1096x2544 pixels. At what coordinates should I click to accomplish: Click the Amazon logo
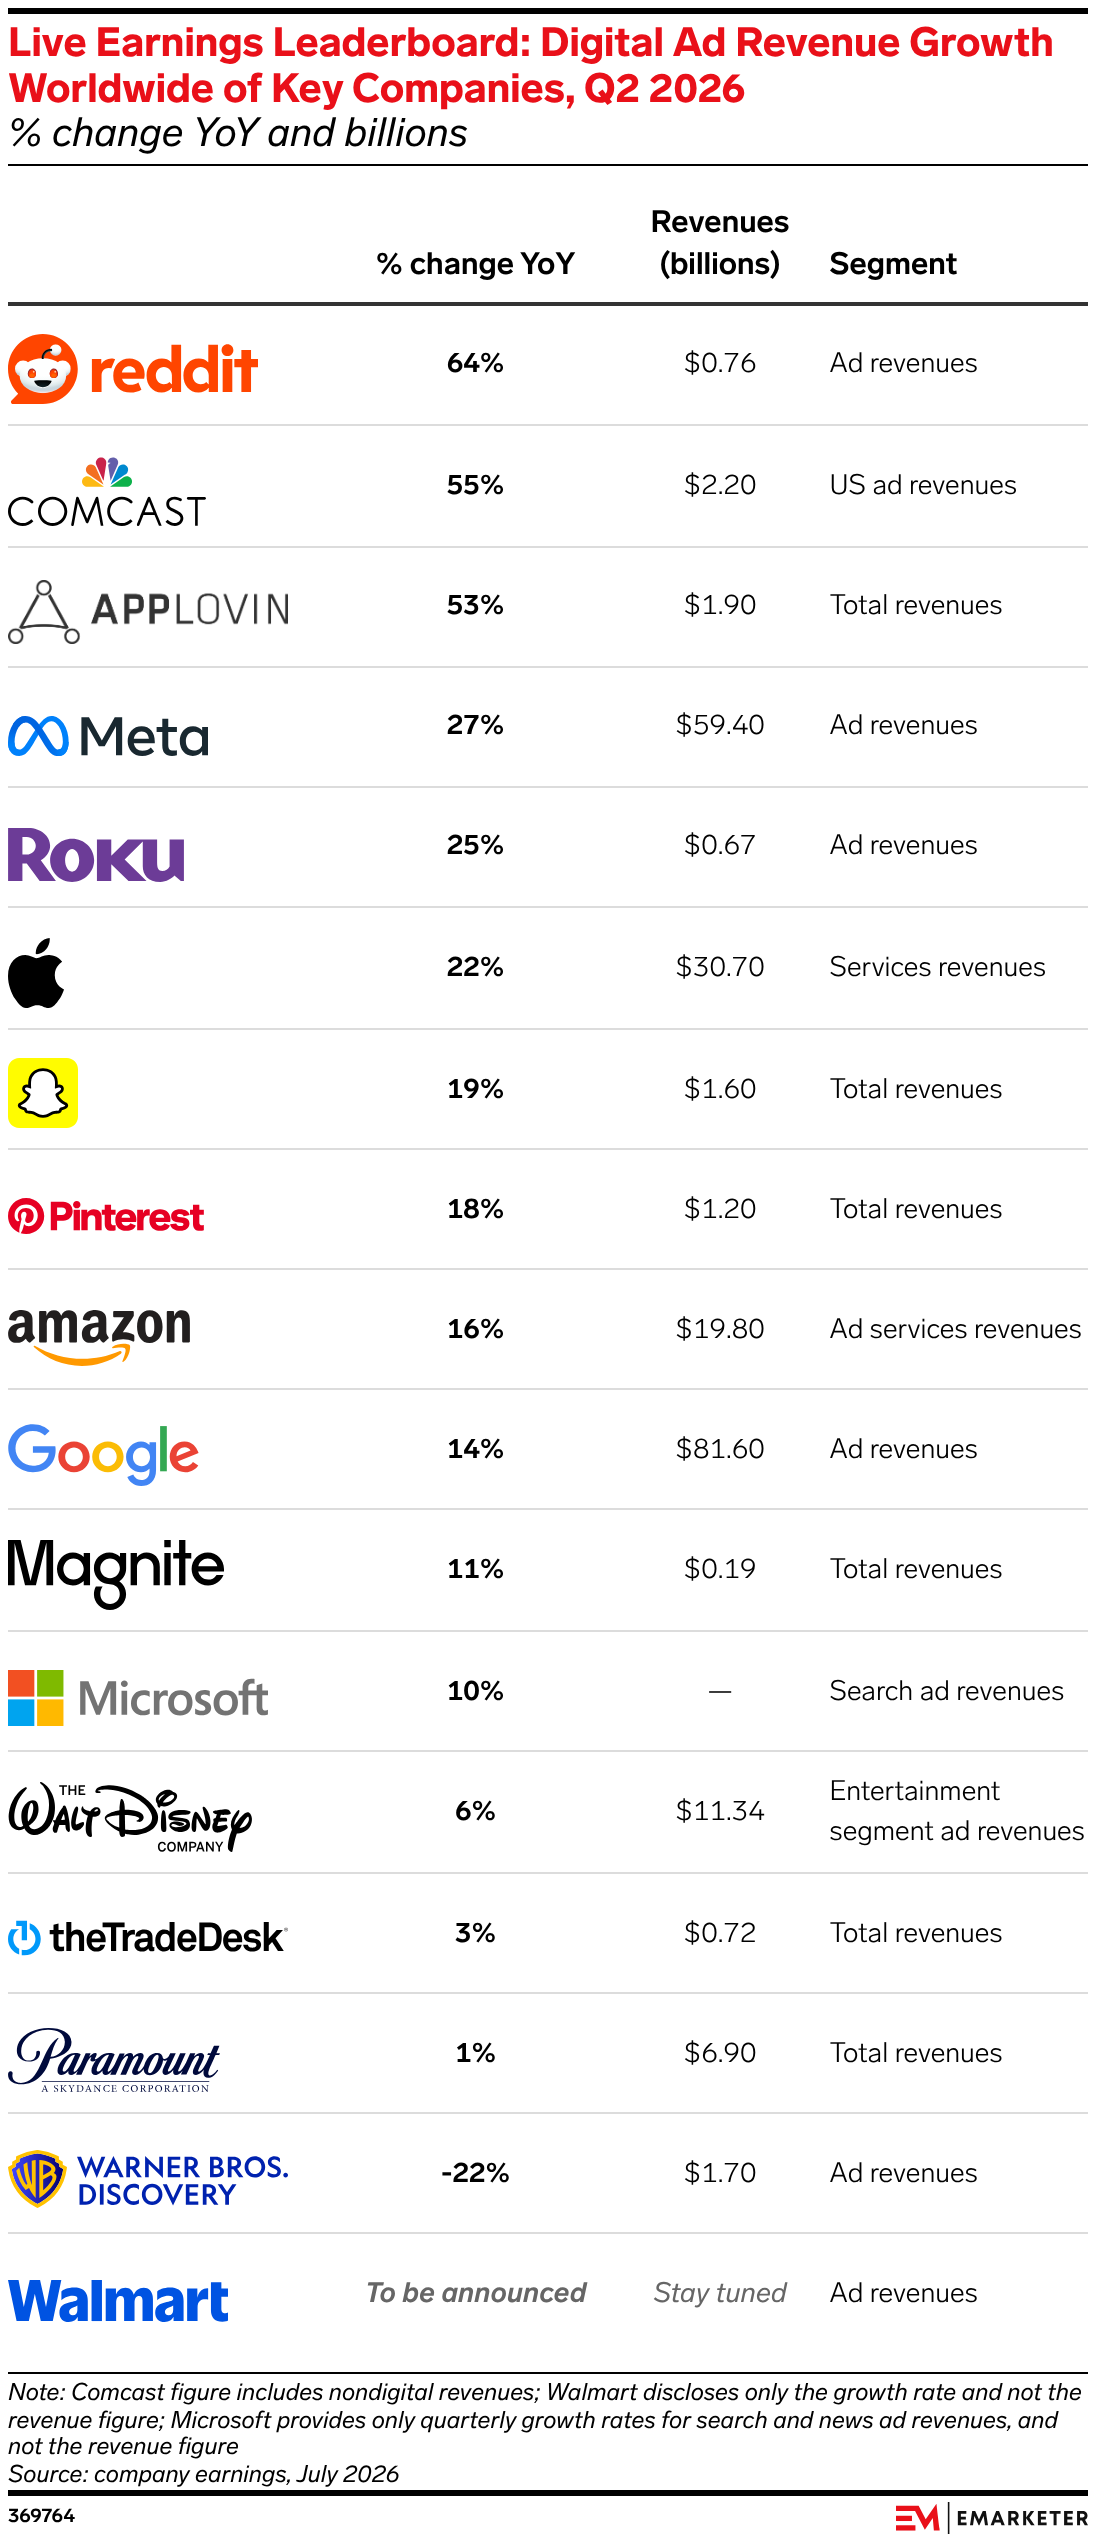pos(99,1335)
